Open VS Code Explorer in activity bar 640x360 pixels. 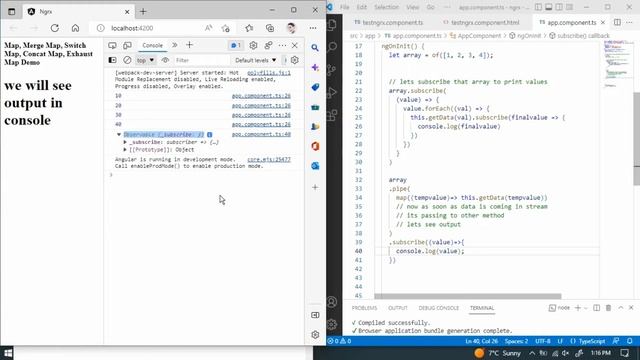(332, 25)
